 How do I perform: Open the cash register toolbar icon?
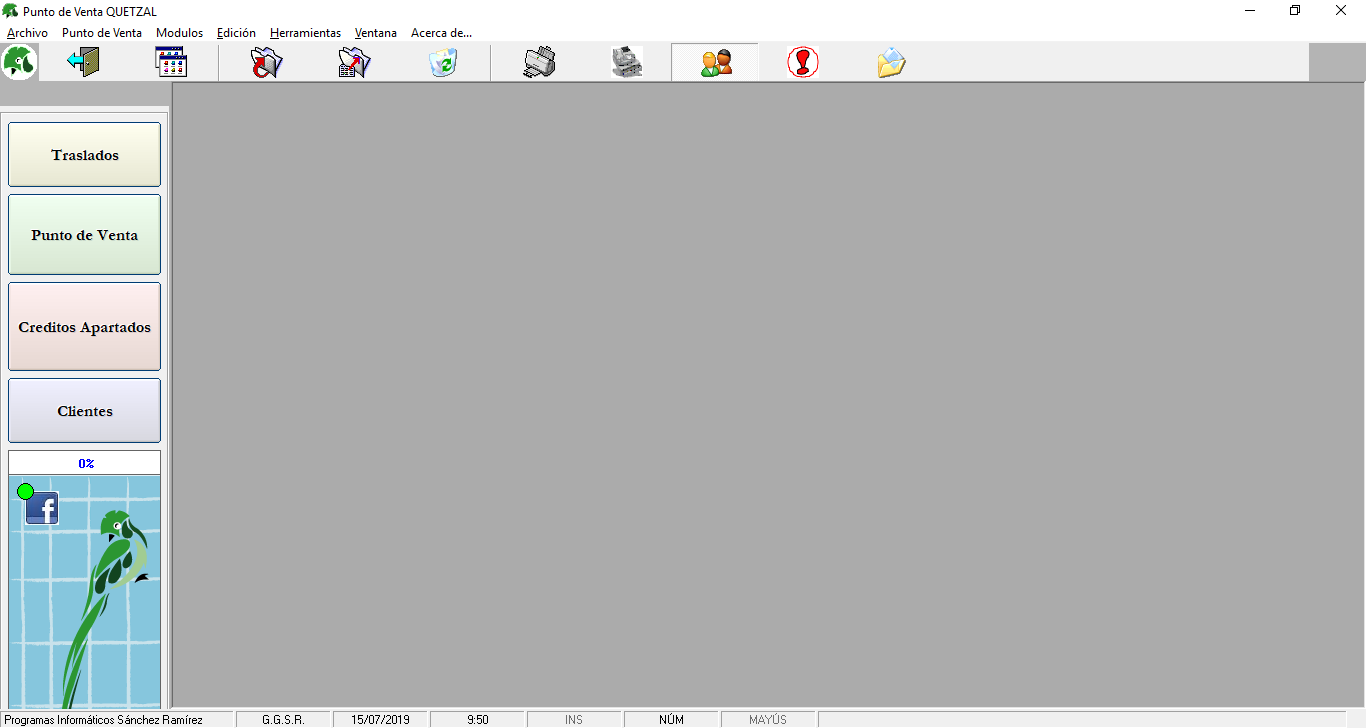(x=627, y=62)
